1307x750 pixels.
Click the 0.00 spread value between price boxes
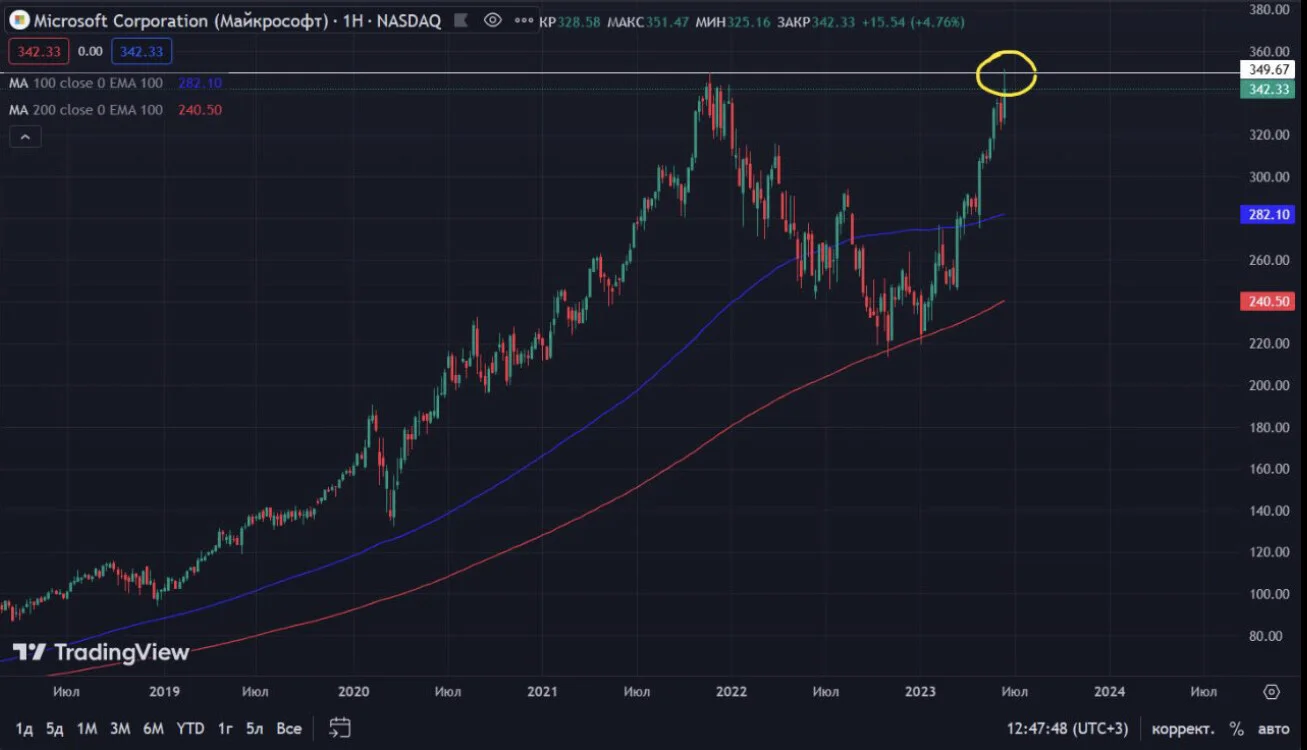pos(90,51)
